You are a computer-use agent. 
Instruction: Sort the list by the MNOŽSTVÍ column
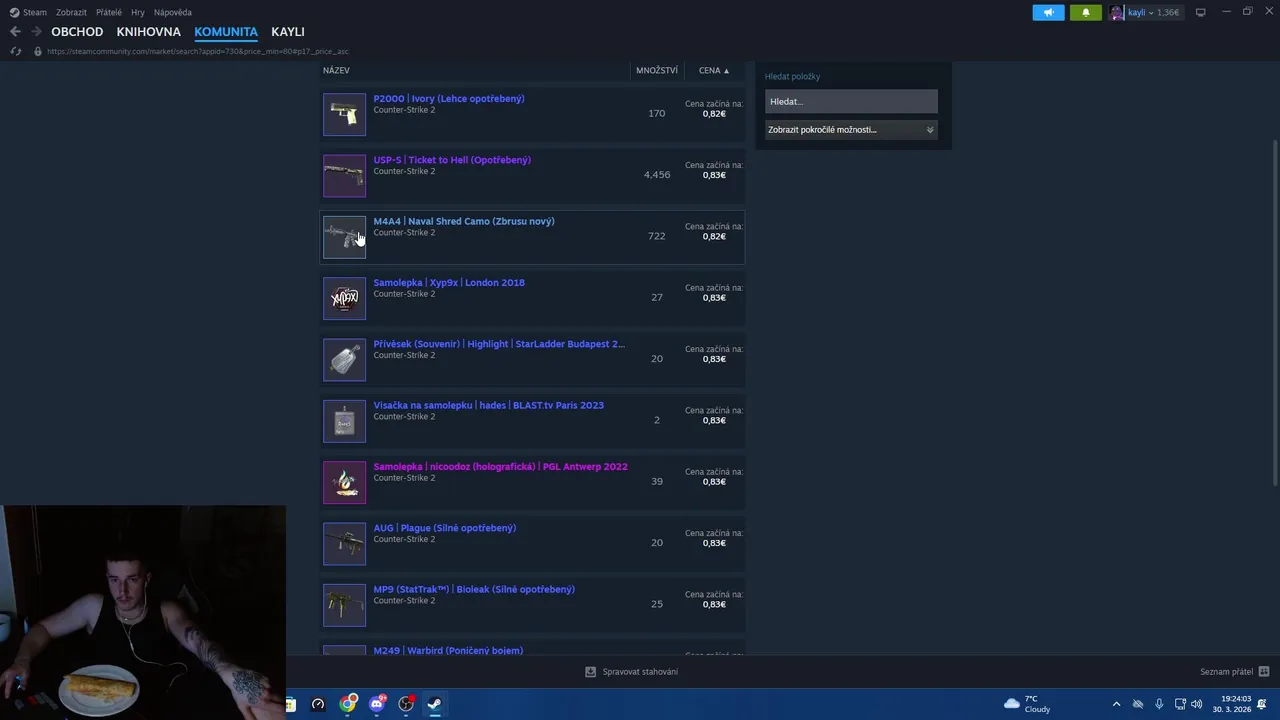coord(657,70)
